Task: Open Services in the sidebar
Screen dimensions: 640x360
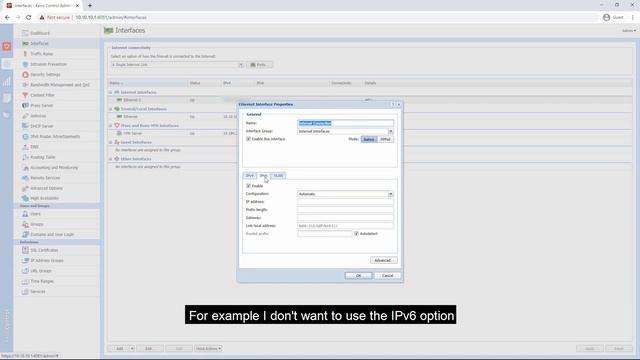Action: pyautogui.click(x=38, y=292)
